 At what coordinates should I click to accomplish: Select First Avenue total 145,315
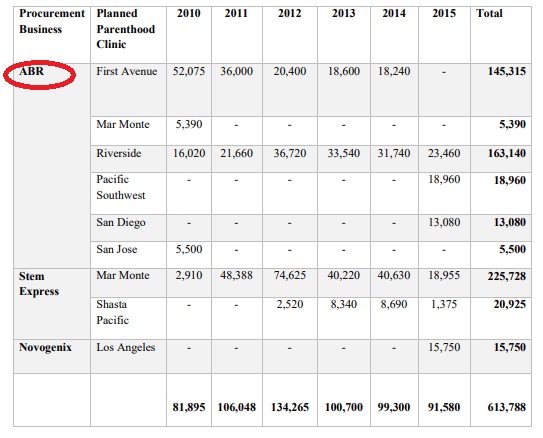click(x=507, y=71)
